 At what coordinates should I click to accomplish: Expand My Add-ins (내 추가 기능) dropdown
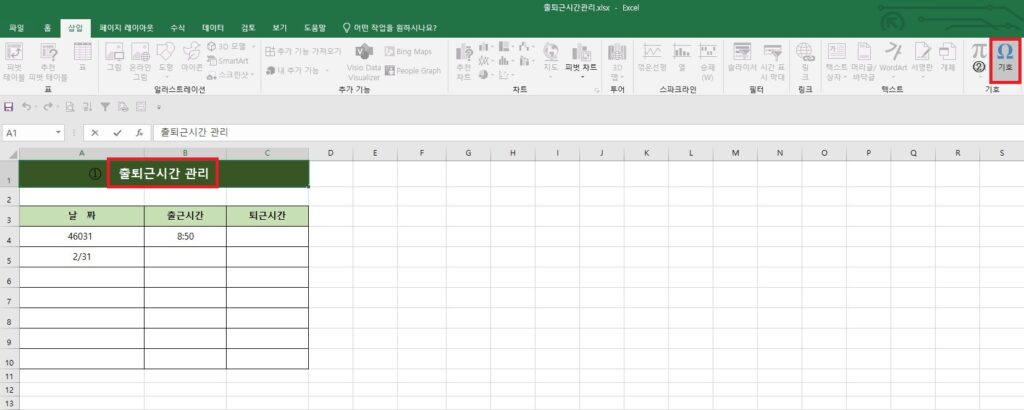pos(327,71)
